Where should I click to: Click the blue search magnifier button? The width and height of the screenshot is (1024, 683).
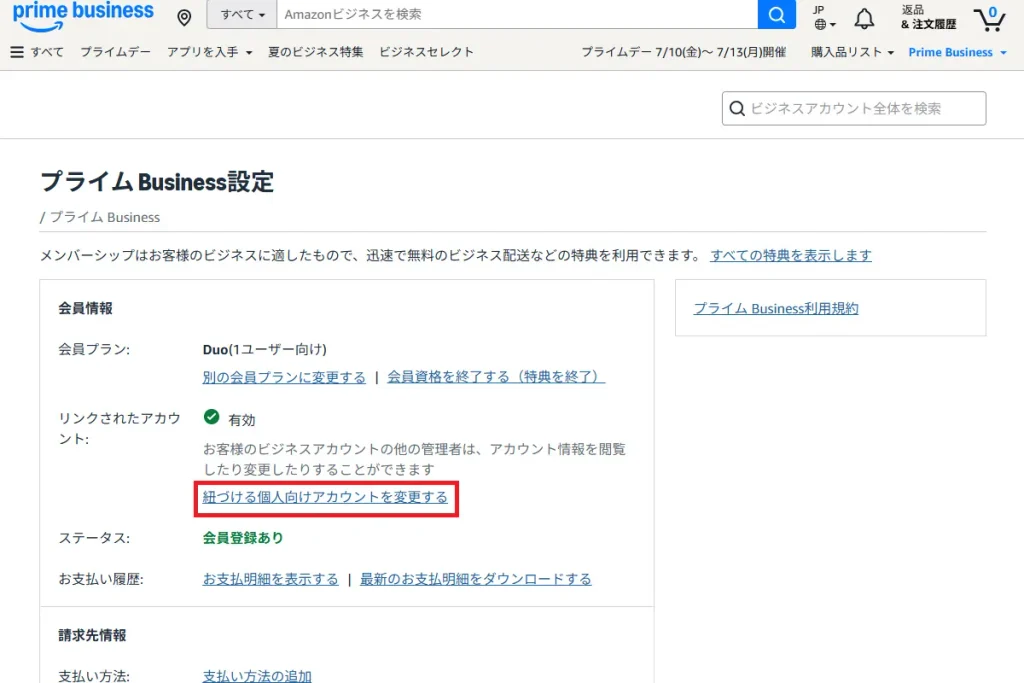(776, 14)
